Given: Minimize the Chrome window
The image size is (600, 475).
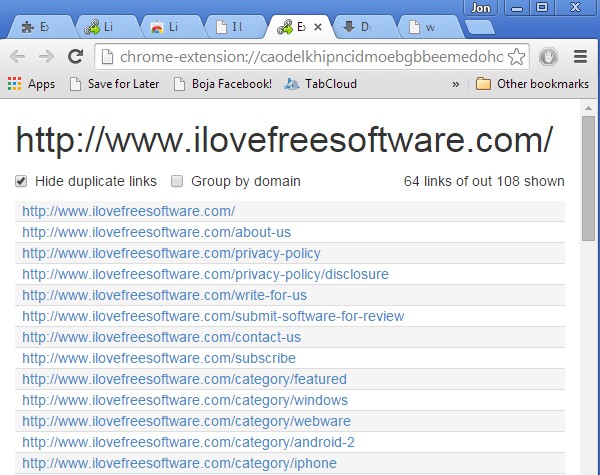Looking at the screenshot, I should click(x=517, y=8).
